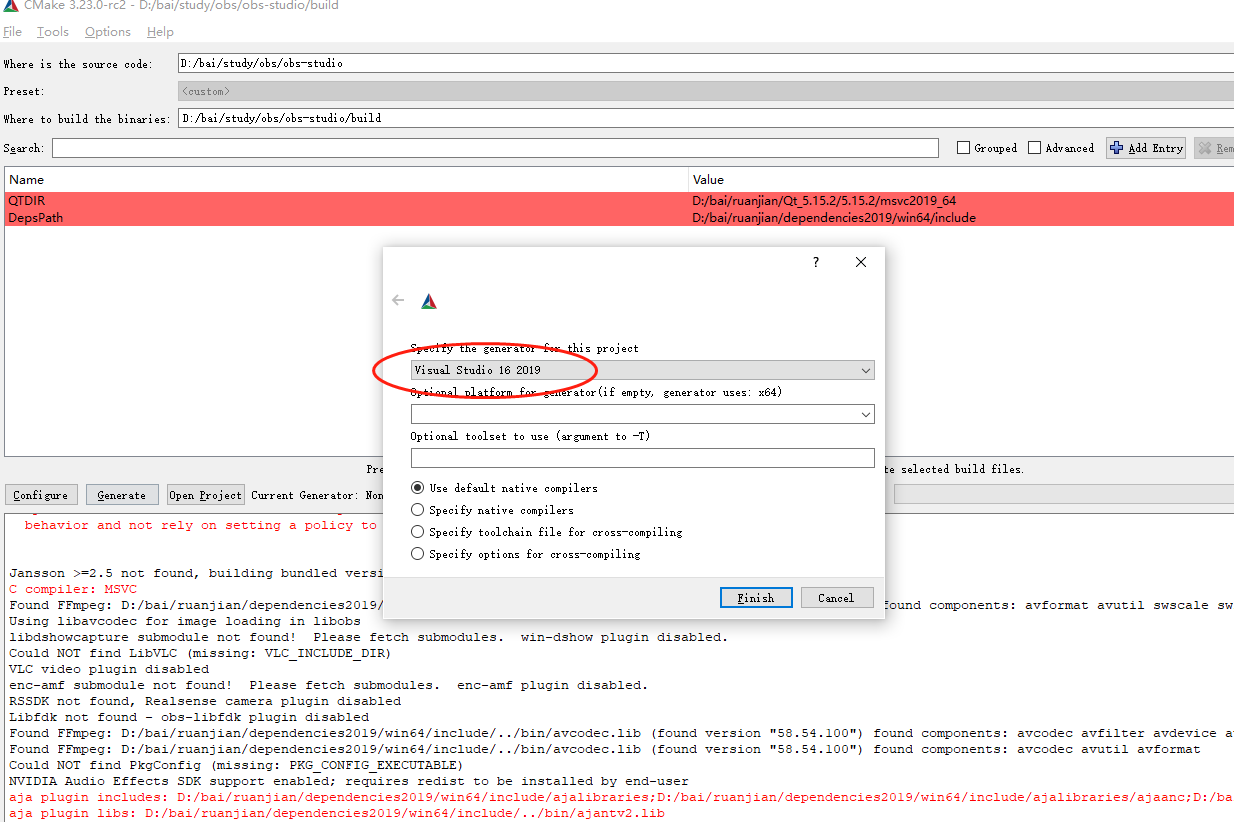The image size is (1234, 822).
Task: Open the Options menu
Action: [x=108, y=32]
